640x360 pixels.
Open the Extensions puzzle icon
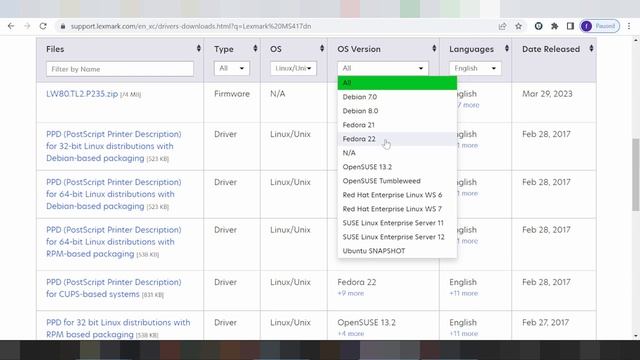[554, 26]
